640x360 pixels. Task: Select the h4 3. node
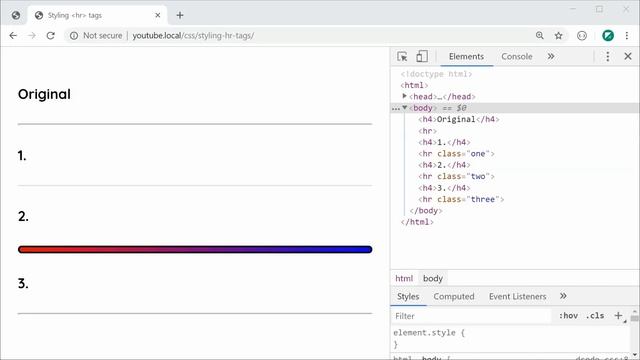pyautogui.click(x=444, y=188)
